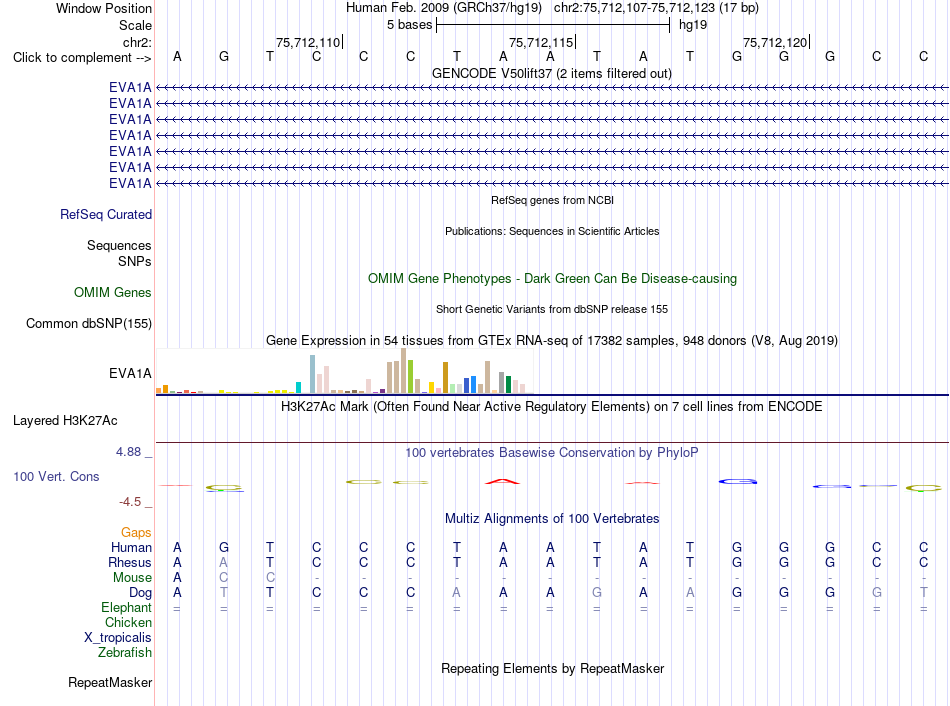Viewport: 950px width, 706px height.
Task: Open 'RefSeq genes from NCBI' track title
Action: (552, 200)
